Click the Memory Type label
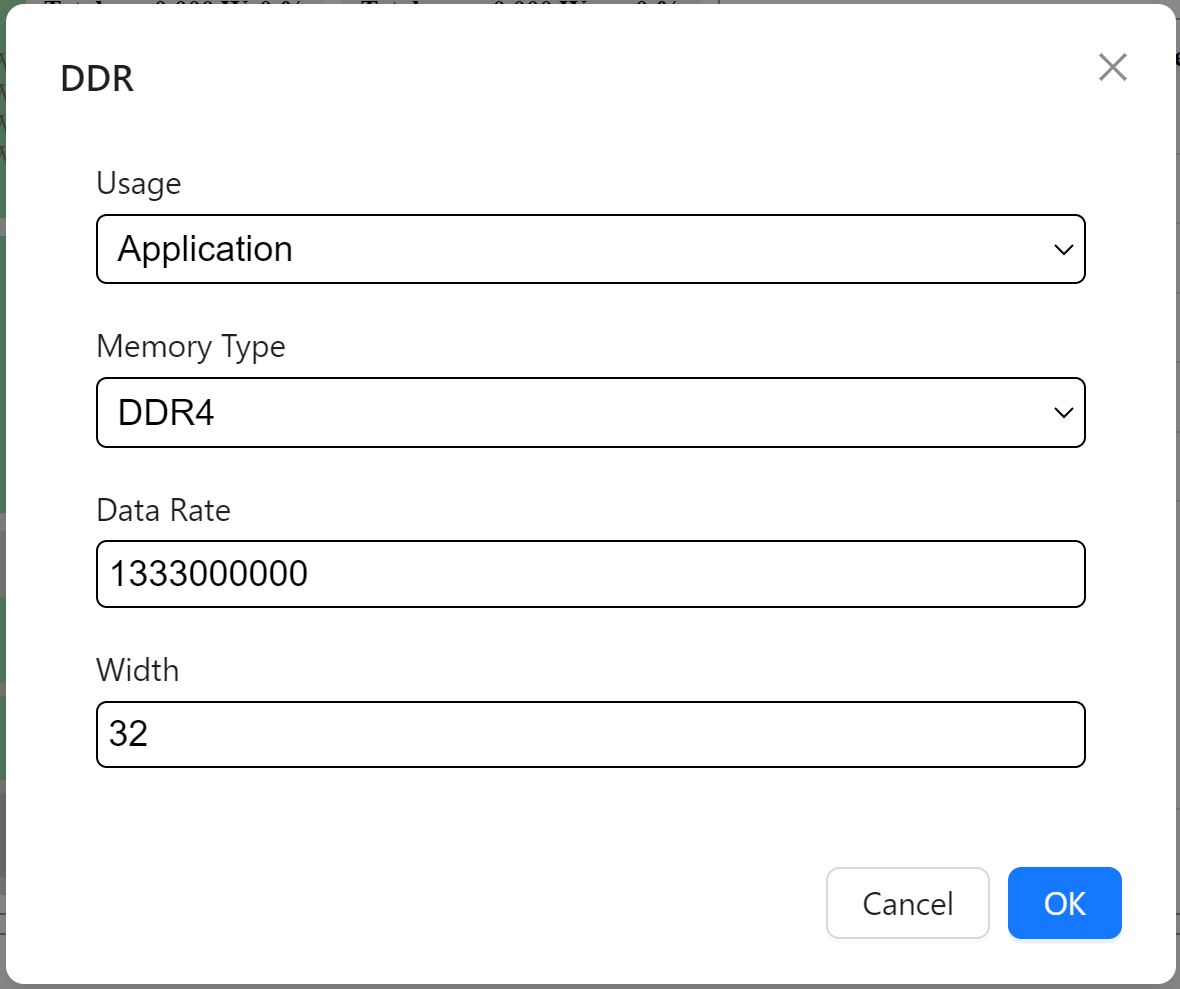1180x989 pixels. point(191,347)
